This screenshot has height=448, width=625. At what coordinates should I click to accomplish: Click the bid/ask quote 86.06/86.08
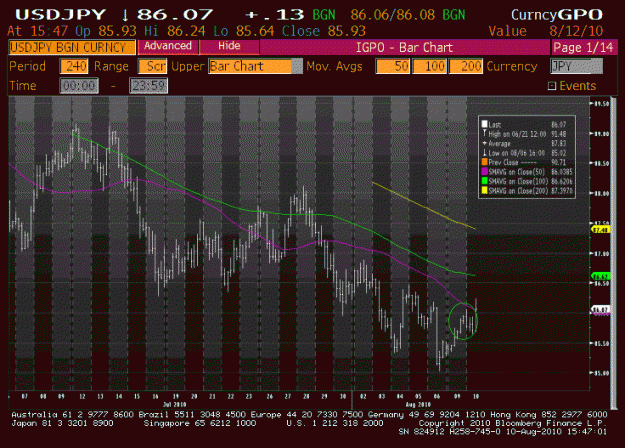(x=393, y=15)
